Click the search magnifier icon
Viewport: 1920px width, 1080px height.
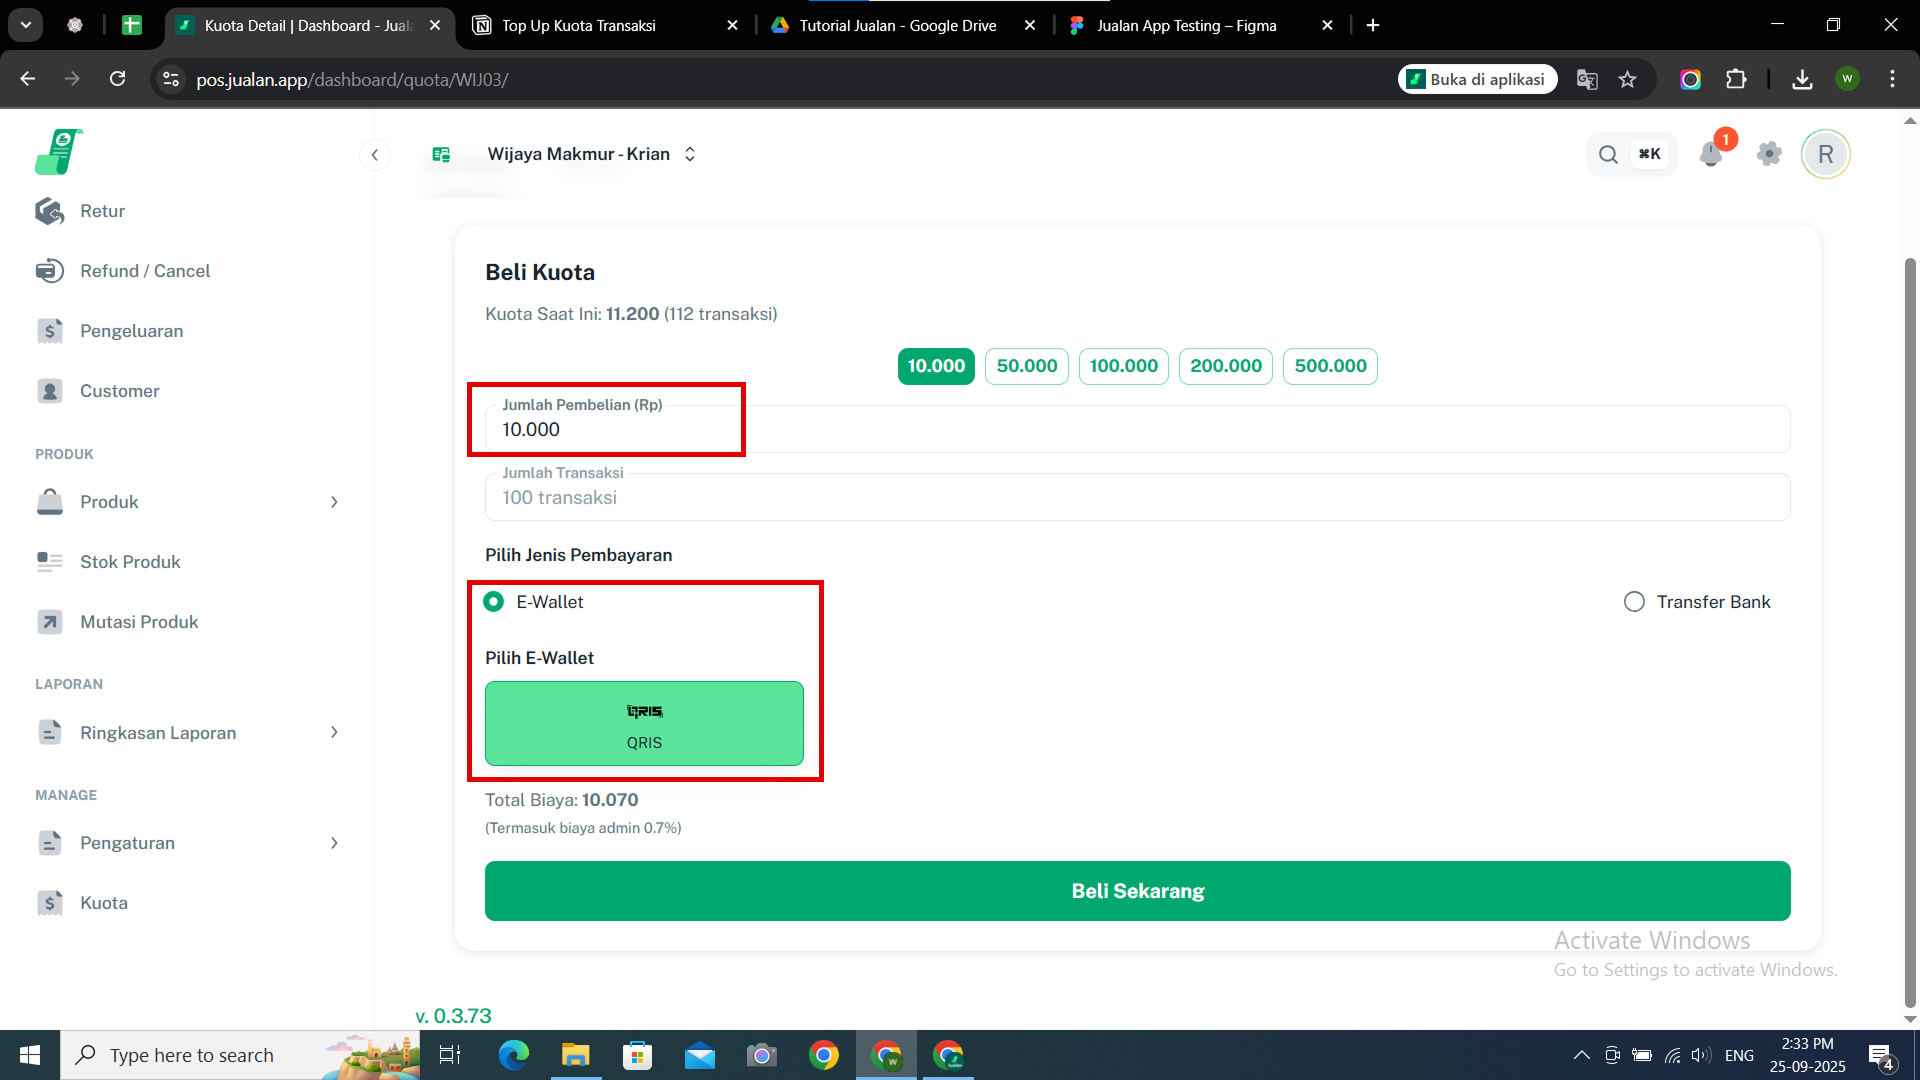(1608, 154)
